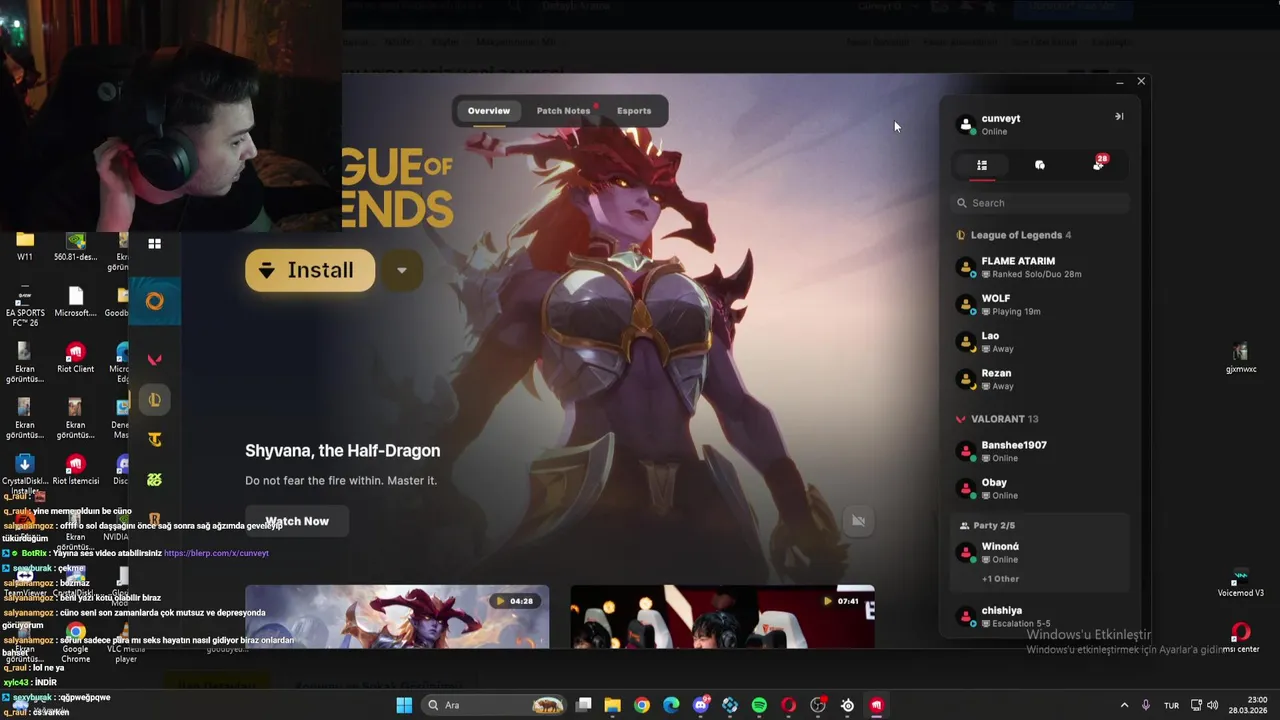Open File Explorer from the taskbar

point(613,705)
